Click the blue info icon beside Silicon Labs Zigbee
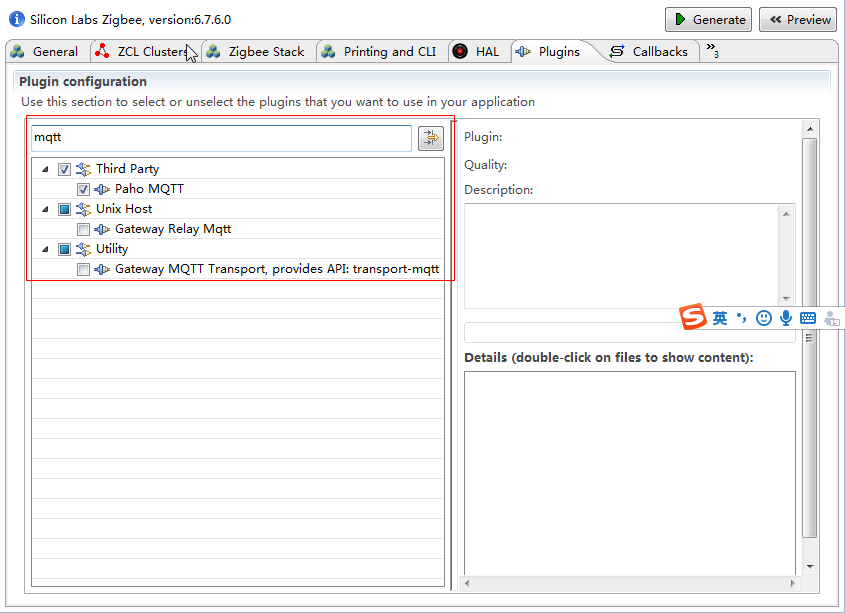 [x=17, y=19]
